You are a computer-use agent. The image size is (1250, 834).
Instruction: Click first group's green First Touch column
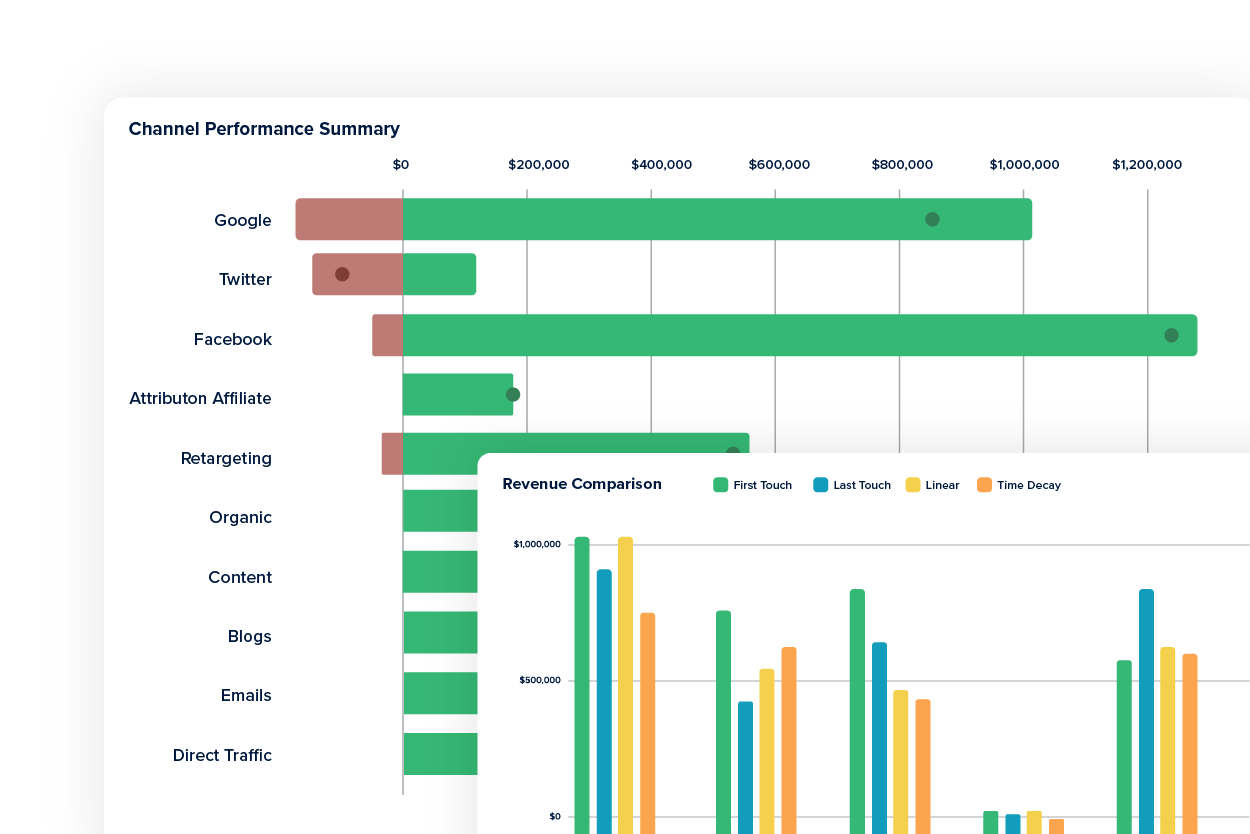pyautogui.click(x=582, y=685)
